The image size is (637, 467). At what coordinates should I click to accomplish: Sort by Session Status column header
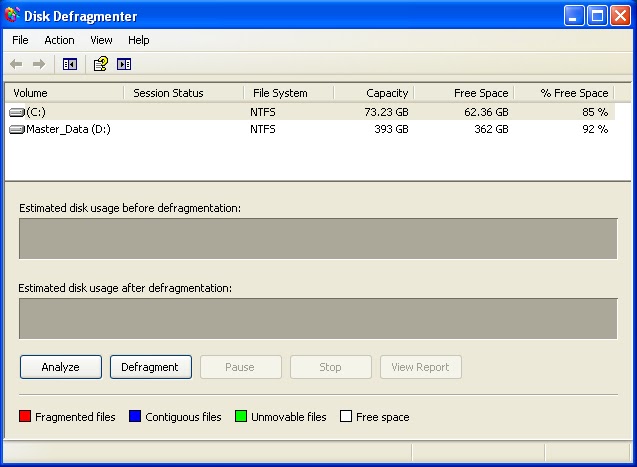coord(184,93)
